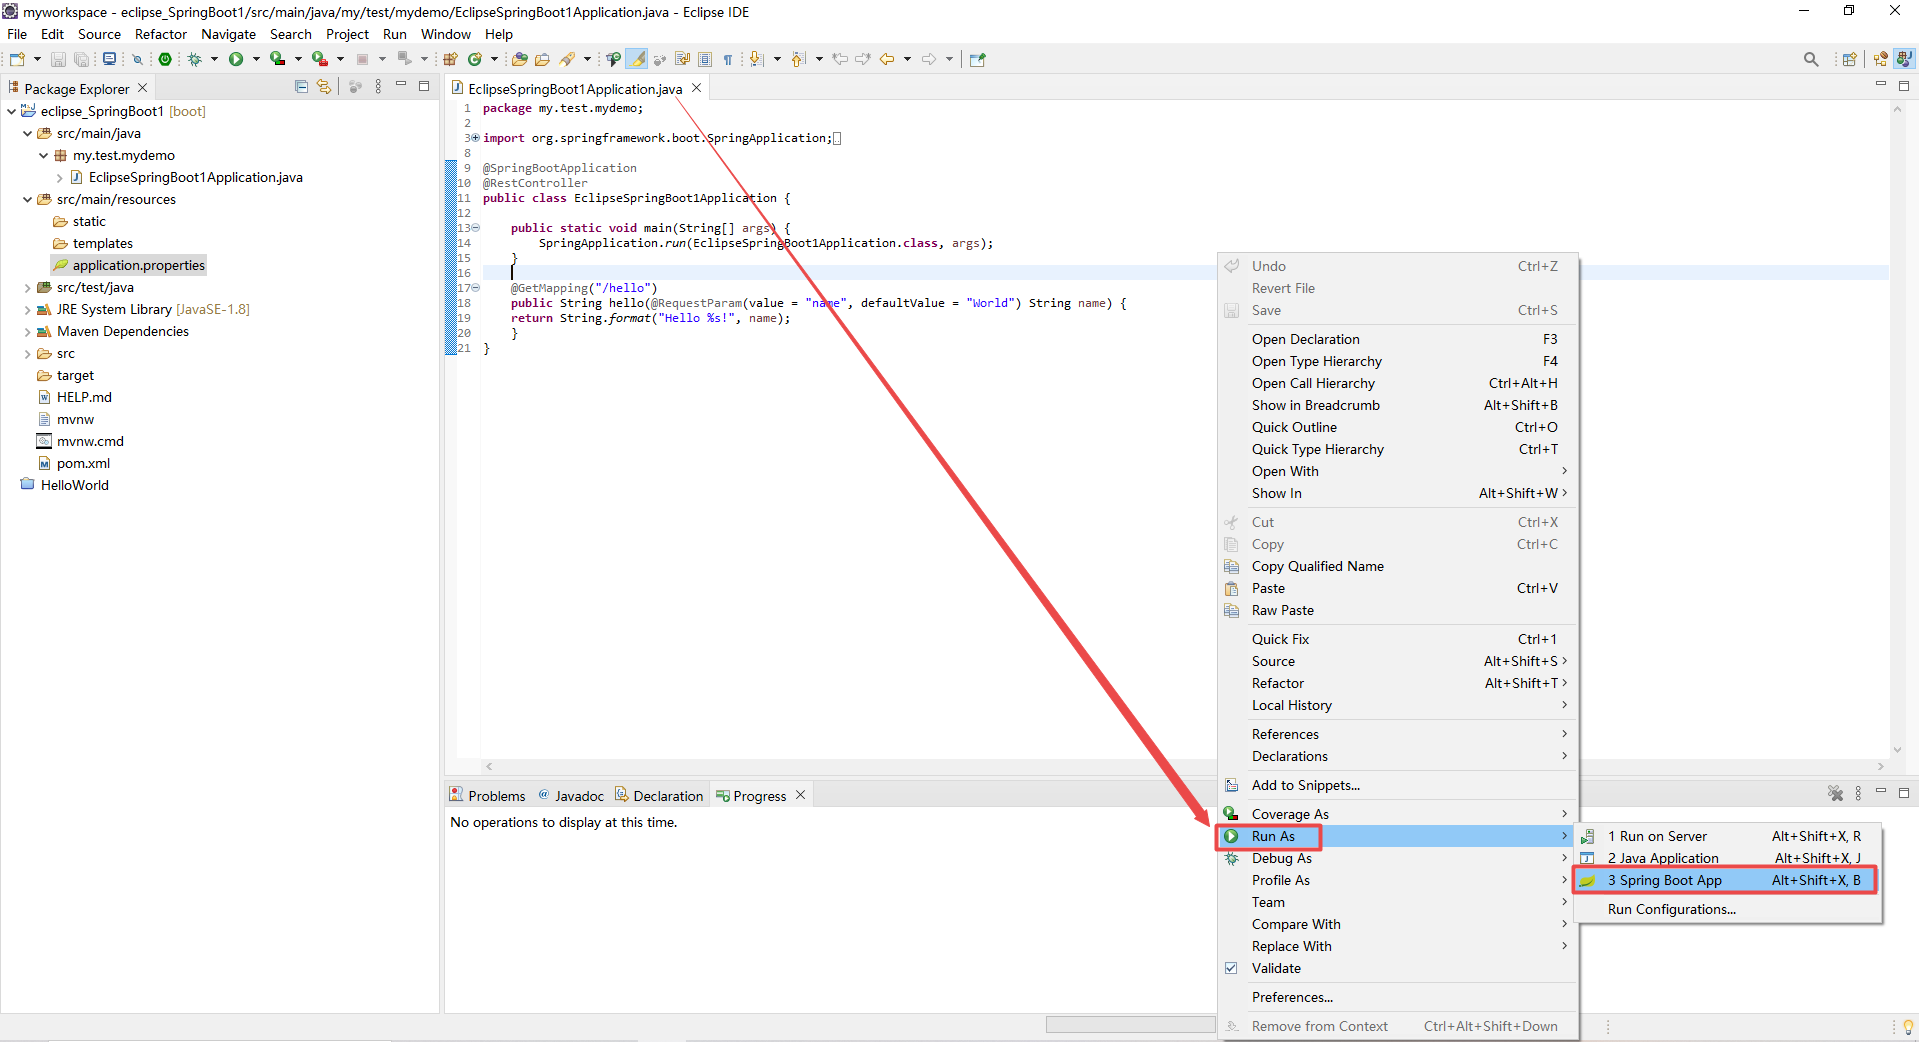
Task: Switch to the Java EE perspective icon
Action: [1880, 59]
